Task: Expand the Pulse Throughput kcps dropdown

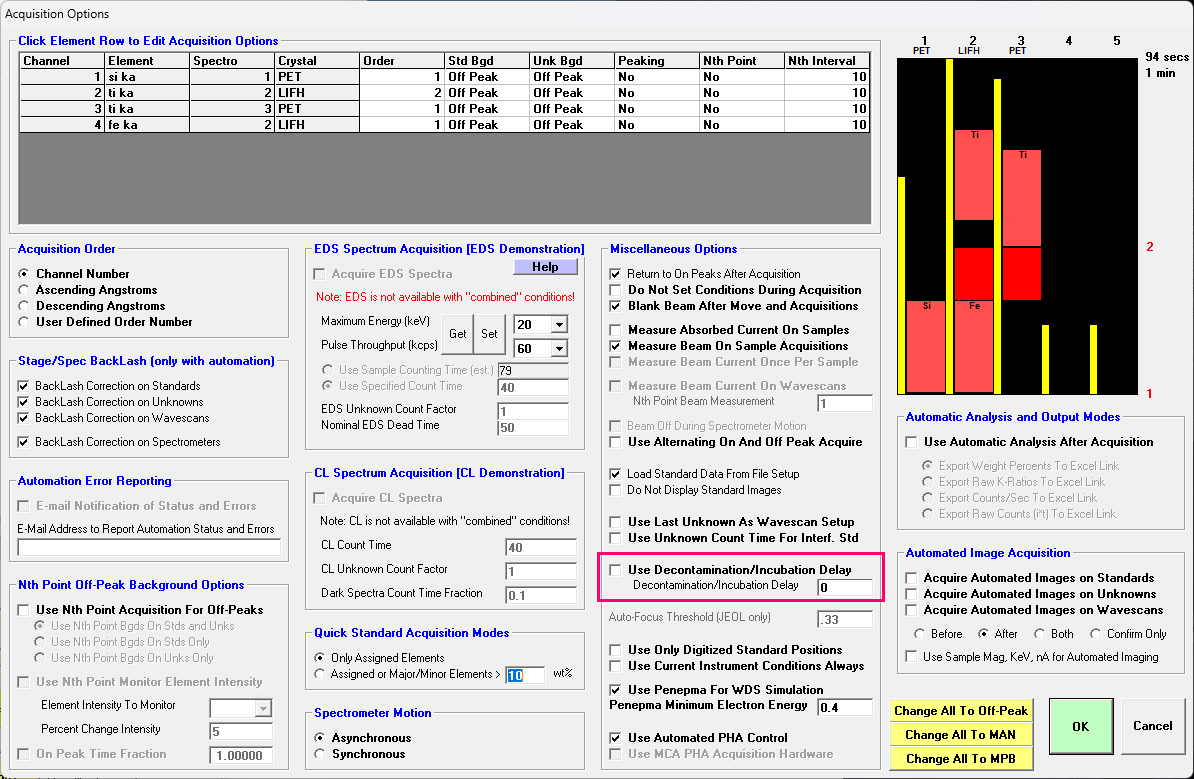Action: pyautogui.click(x=558, y=348)
